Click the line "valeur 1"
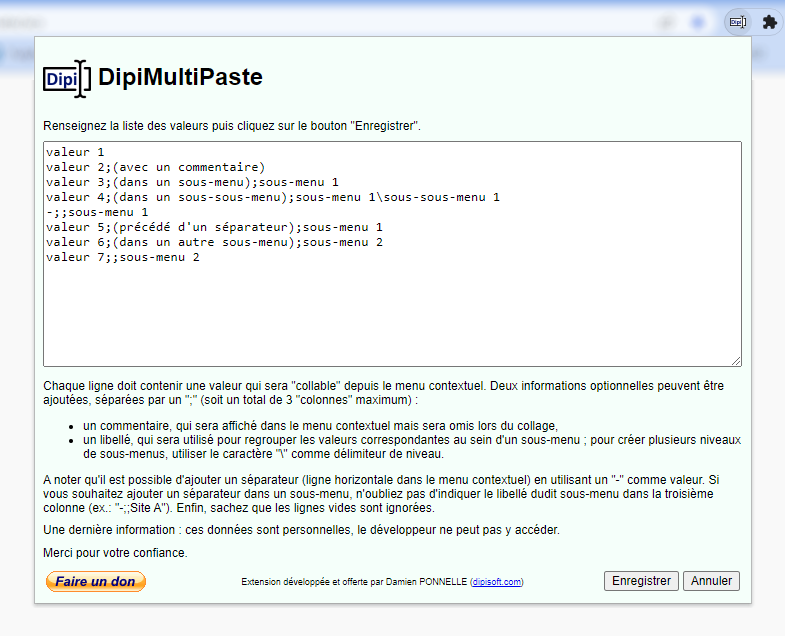The image size is (785, 636). tap(75, 152)
